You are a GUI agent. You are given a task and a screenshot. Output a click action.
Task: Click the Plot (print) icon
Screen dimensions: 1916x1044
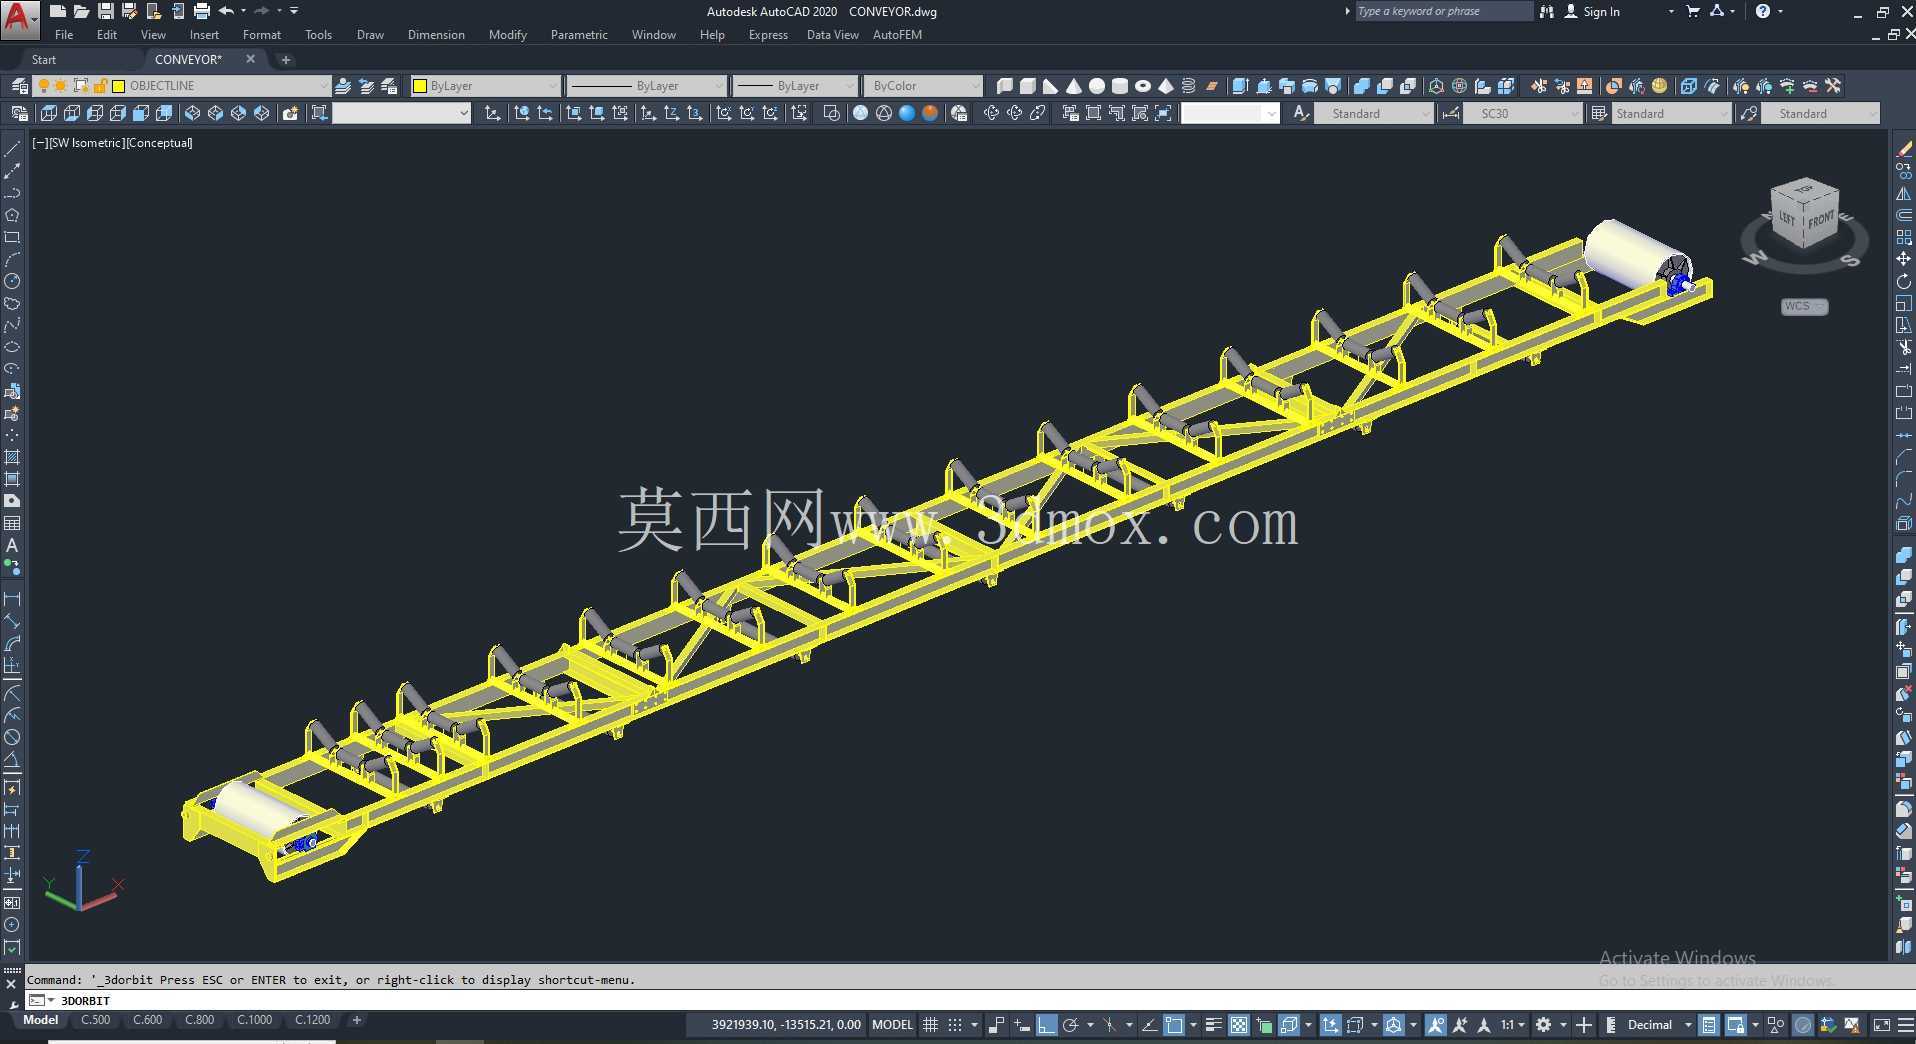201,11
